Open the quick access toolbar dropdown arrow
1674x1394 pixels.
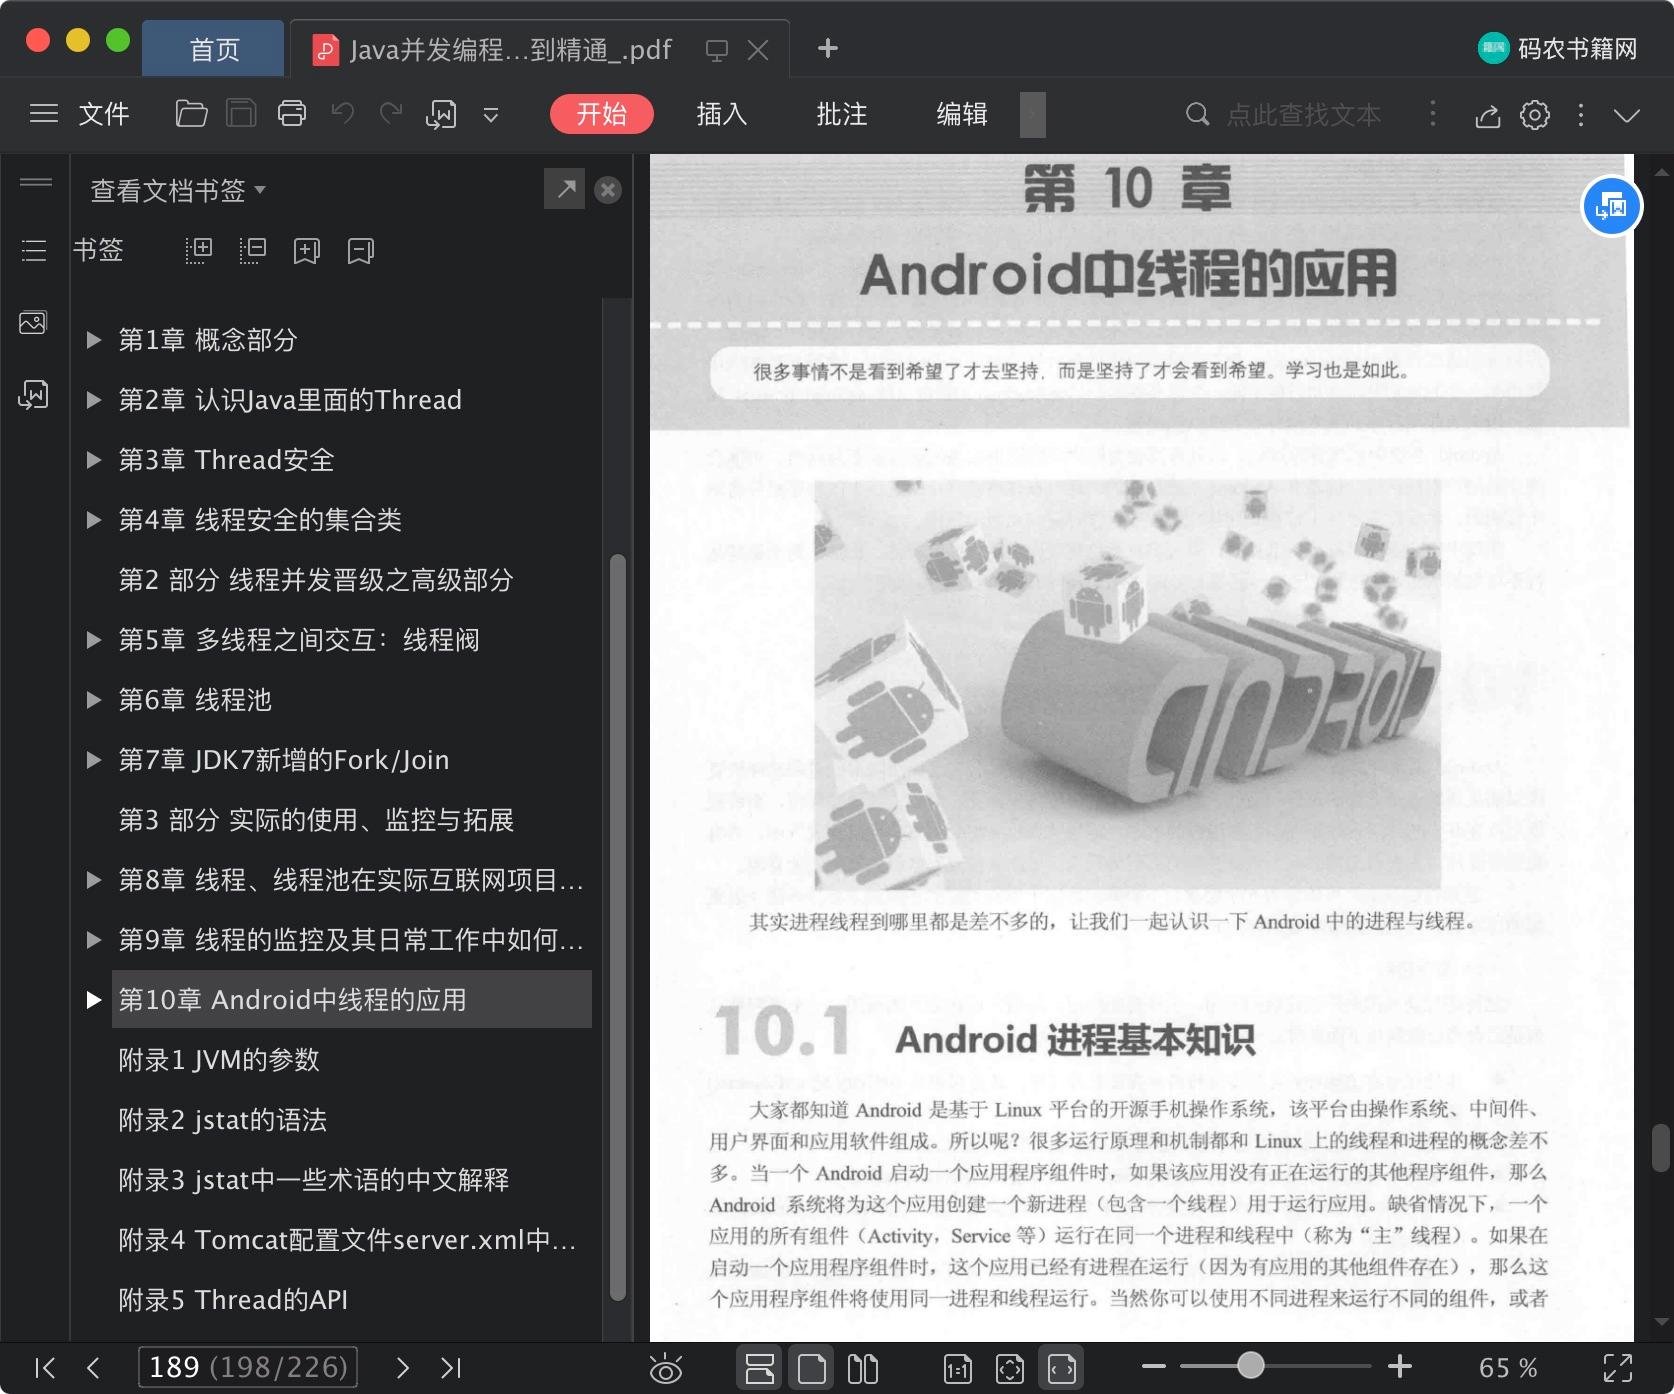491,115
